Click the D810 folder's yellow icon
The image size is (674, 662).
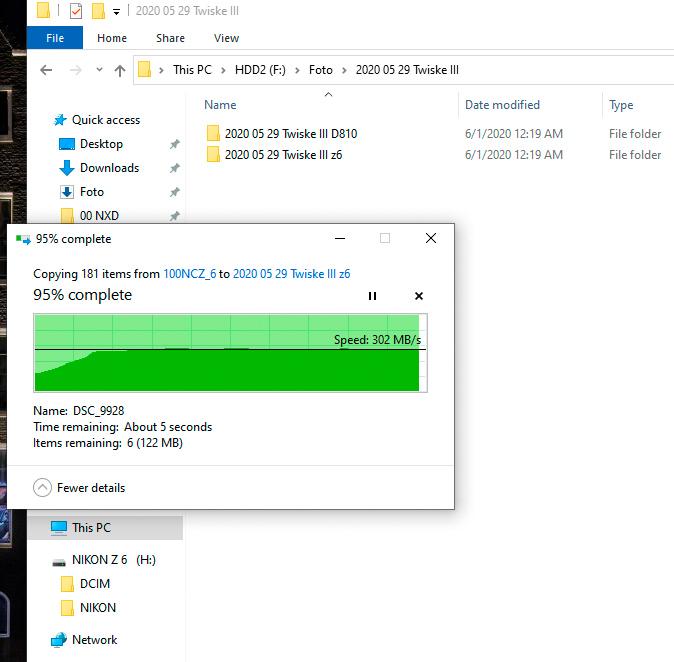(x=213, y=133)
